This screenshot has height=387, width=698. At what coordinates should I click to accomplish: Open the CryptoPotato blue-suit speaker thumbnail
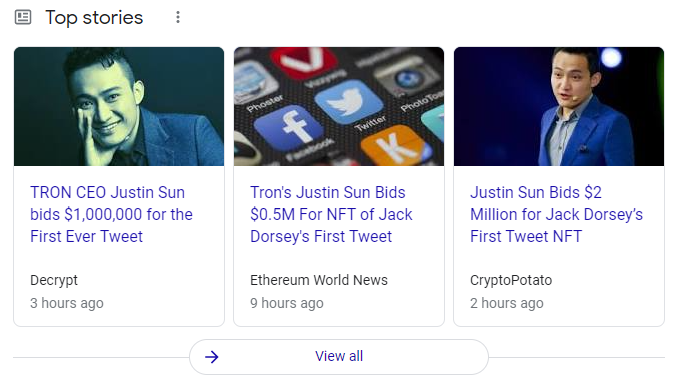click(x=559, y=106)
